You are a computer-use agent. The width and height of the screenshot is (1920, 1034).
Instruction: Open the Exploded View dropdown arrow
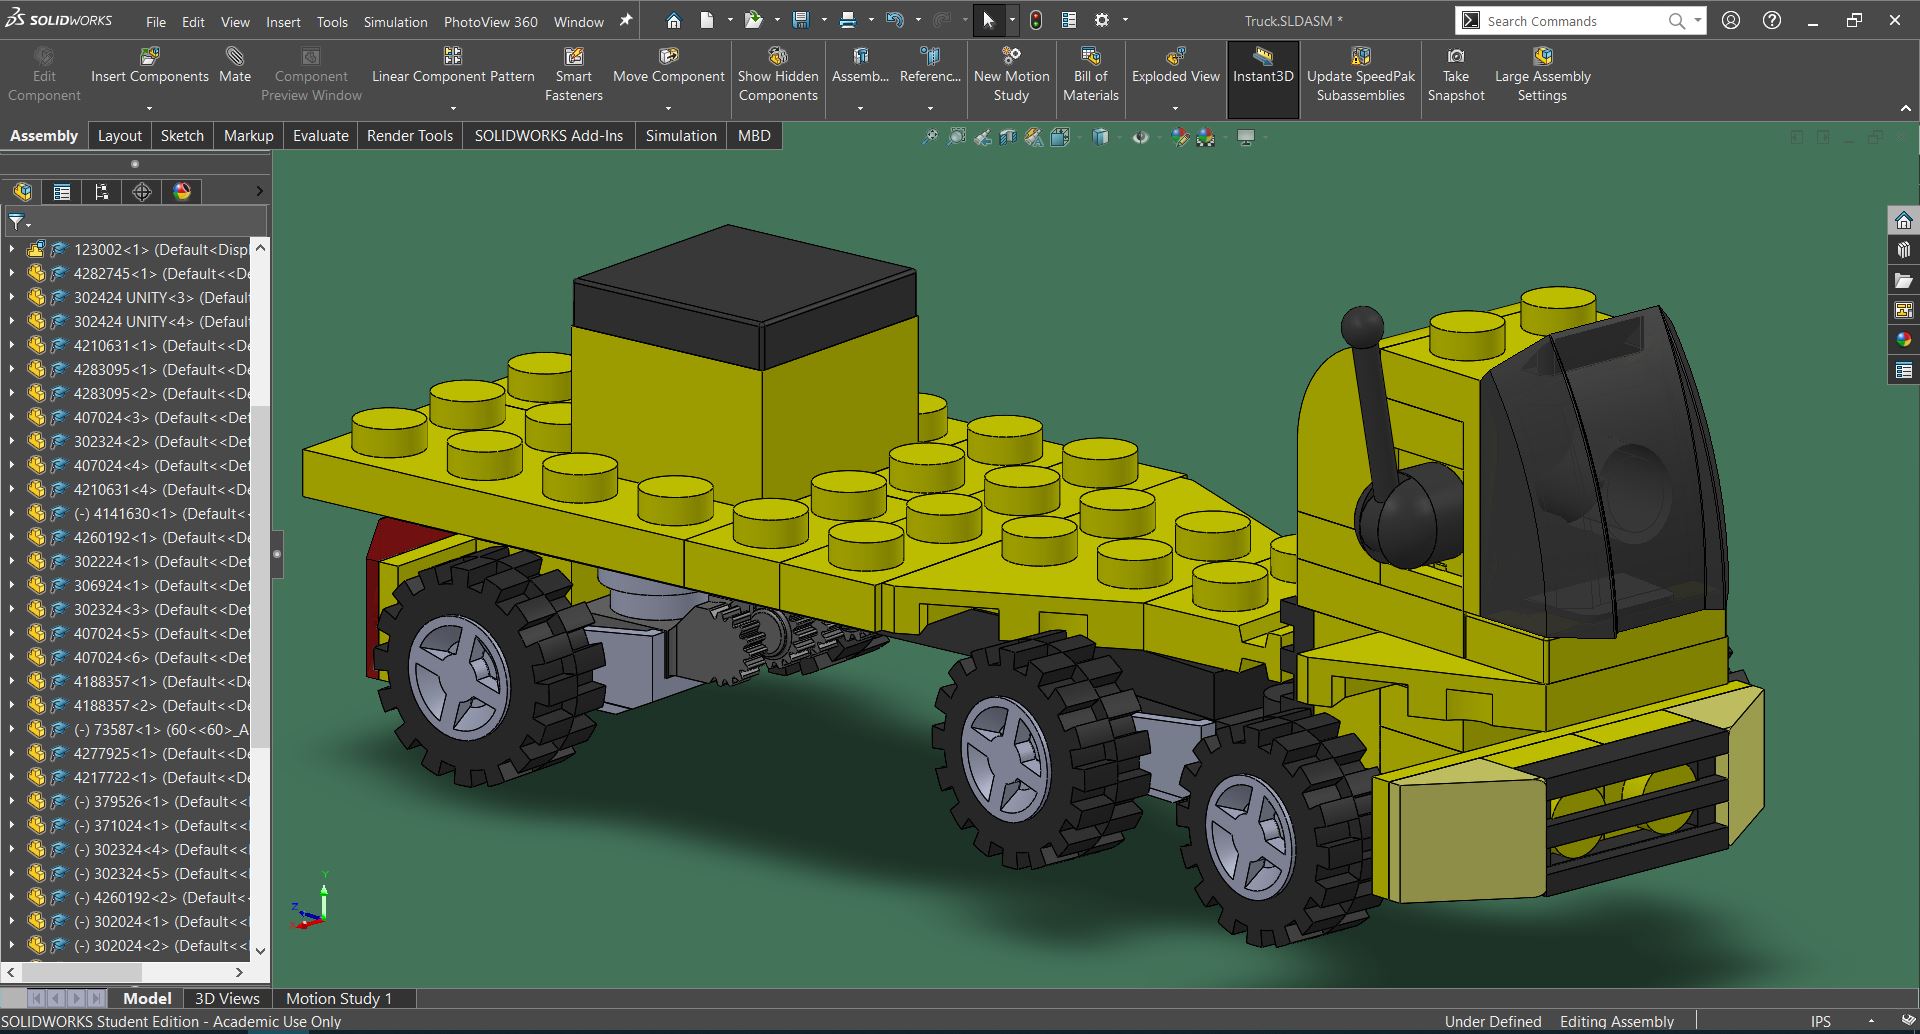tap(1175, 108)
